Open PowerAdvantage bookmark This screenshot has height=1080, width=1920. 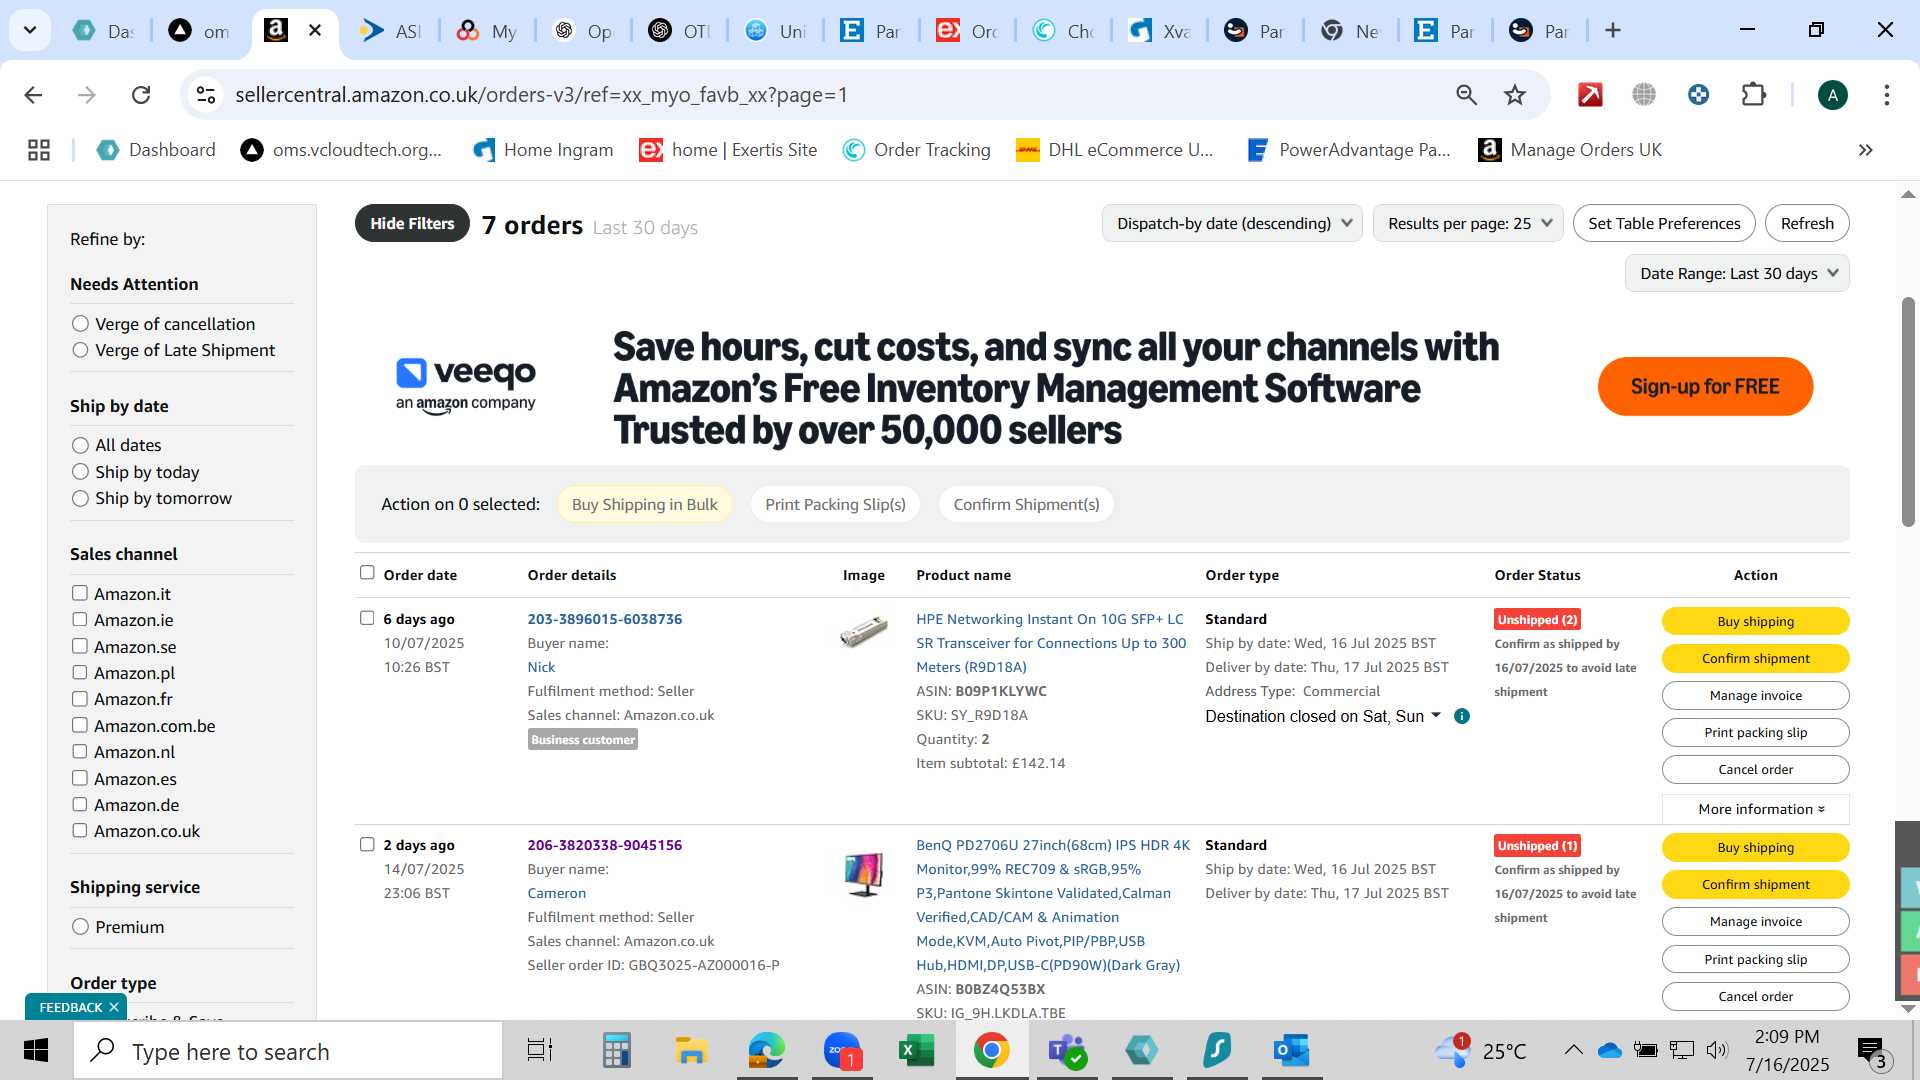point(1349,150)
